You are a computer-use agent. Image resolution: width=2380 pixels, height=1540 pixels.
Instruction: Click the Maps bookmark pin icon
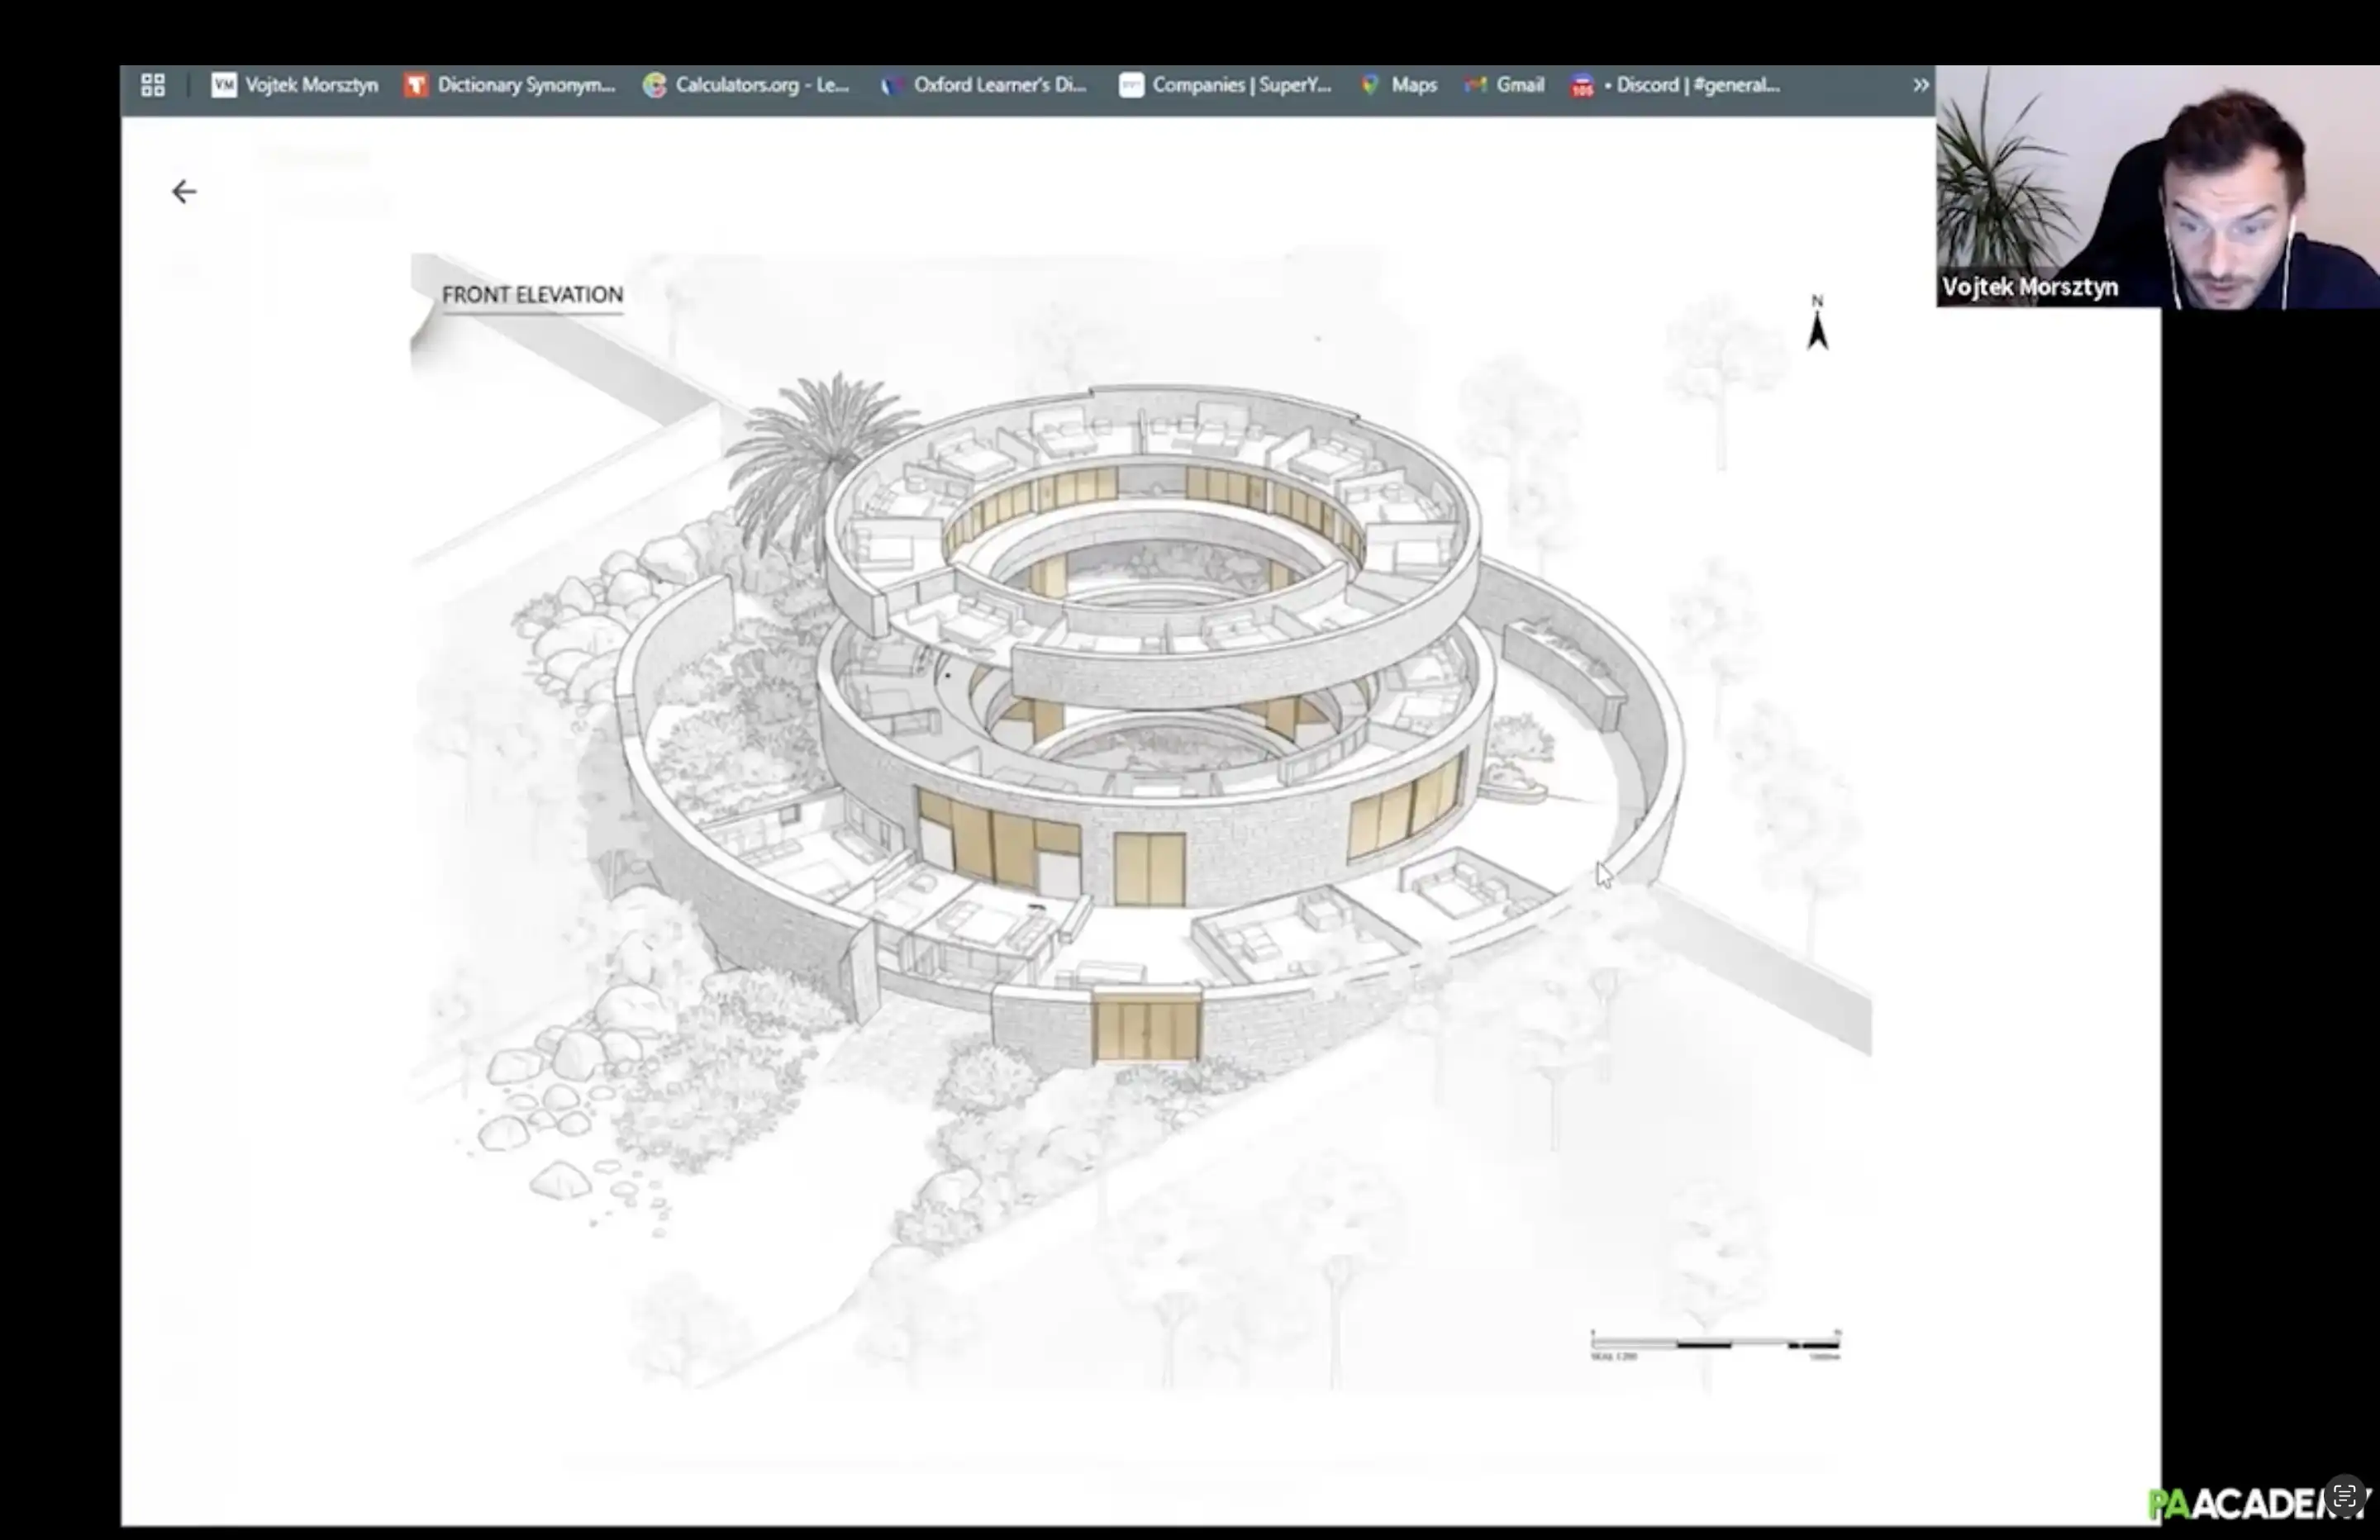tap(1370, 86)
